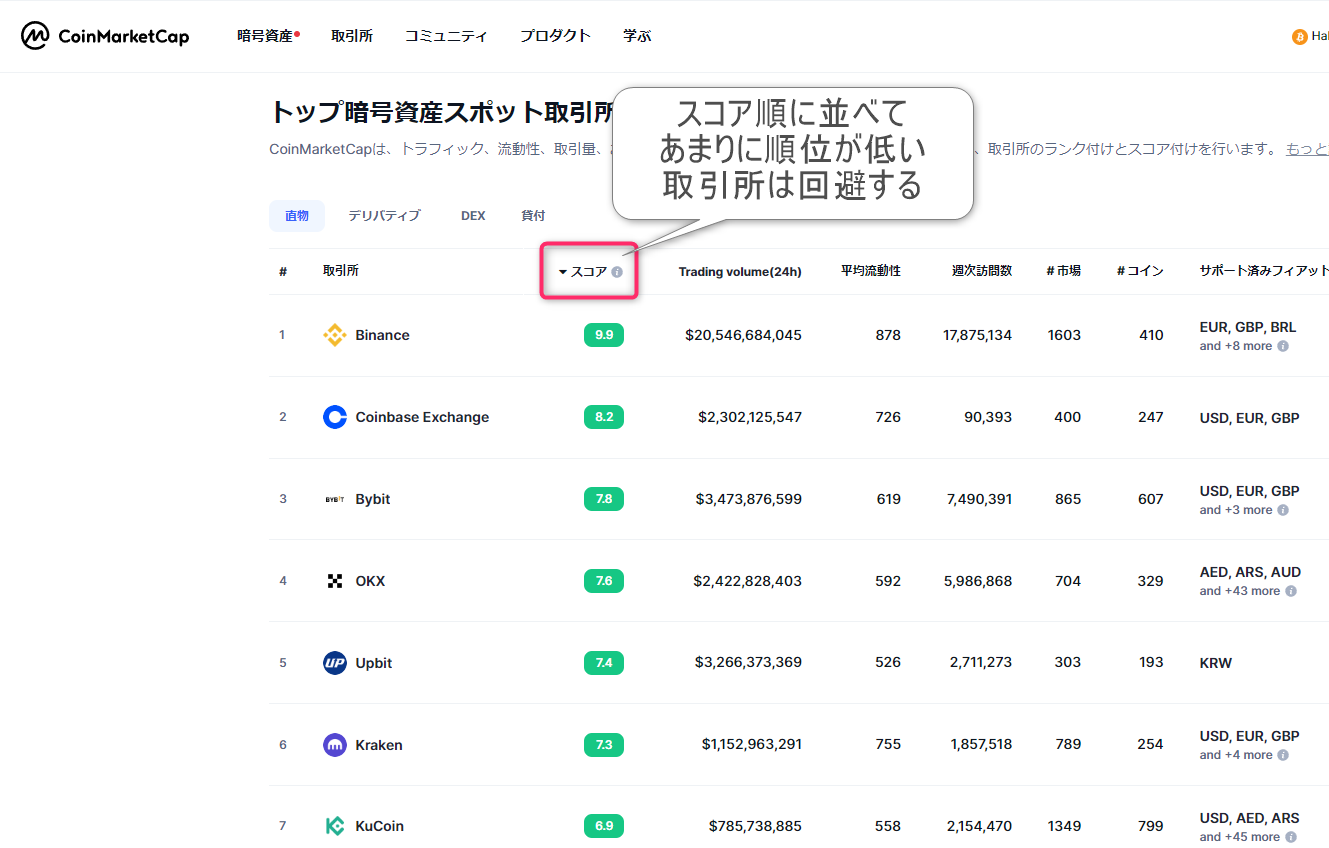Click Binance's 'and +8 more' text
This screenshot has width=1329, height=848.
[x=1236, y=346]
